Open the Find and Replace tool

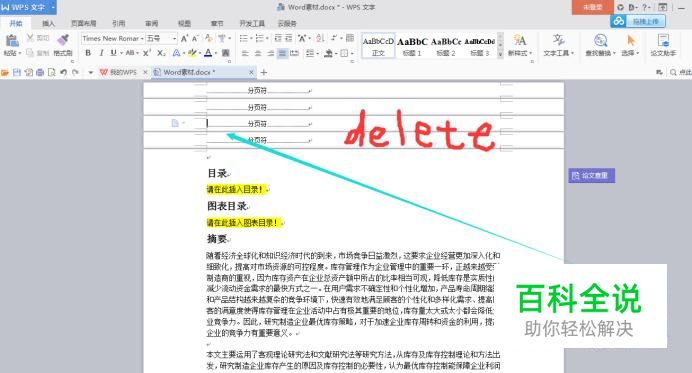point(600,45)
